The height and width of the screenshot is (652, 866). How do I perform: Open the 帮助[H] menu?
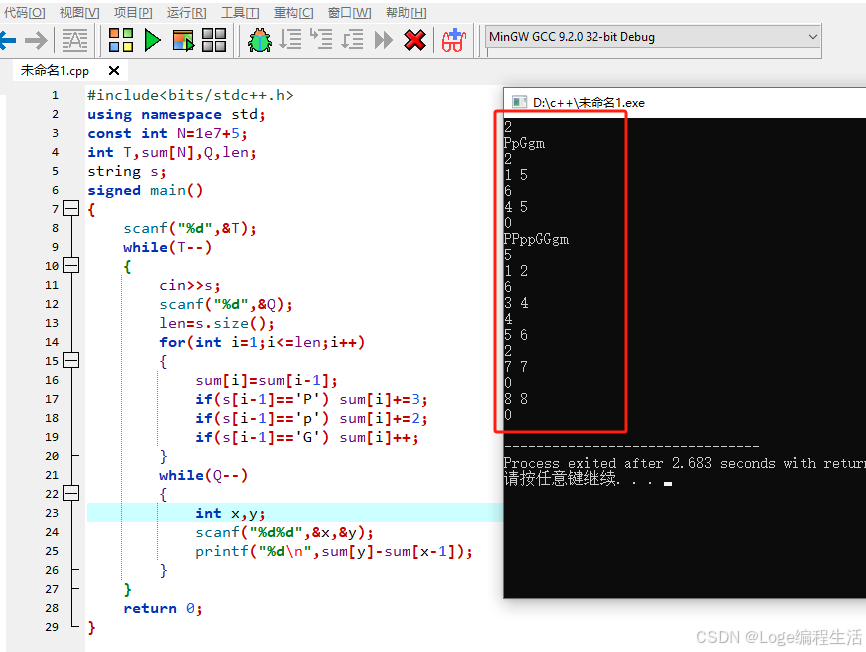[406, 12]
